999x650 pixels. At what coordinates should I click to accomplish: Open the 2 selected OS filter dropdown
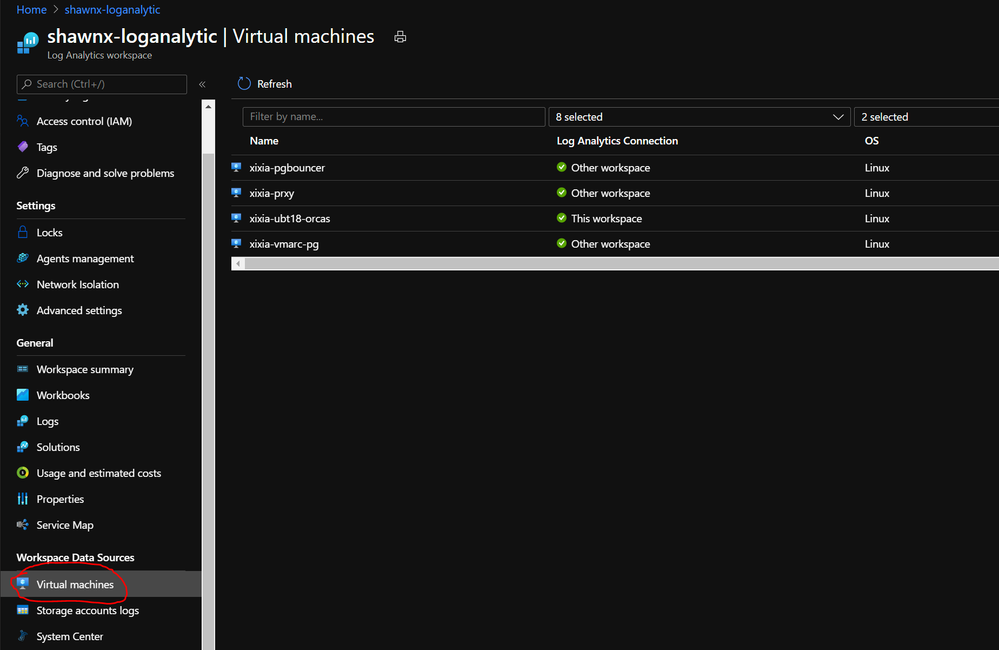(926, 117)
